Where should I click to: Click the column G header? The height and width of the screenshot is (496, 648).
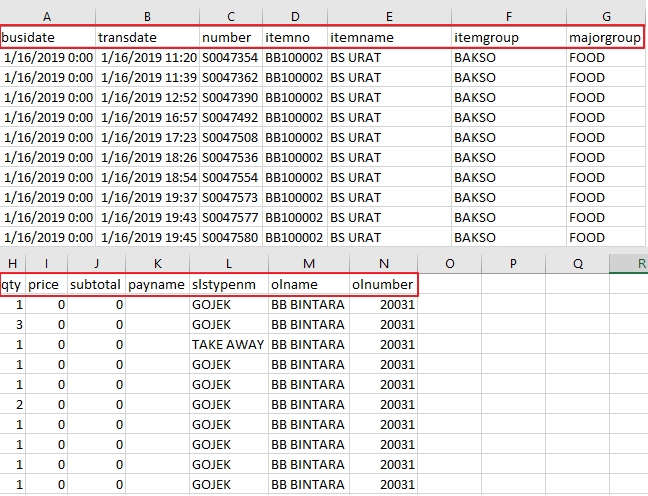point(605,16)
